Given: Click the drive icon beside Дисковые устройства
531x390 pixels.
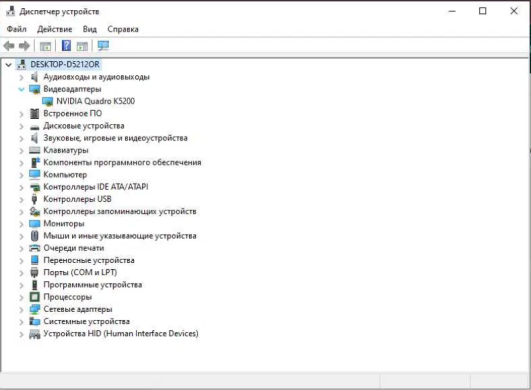Looking at the screenshot, I should (x=35, y=127).
